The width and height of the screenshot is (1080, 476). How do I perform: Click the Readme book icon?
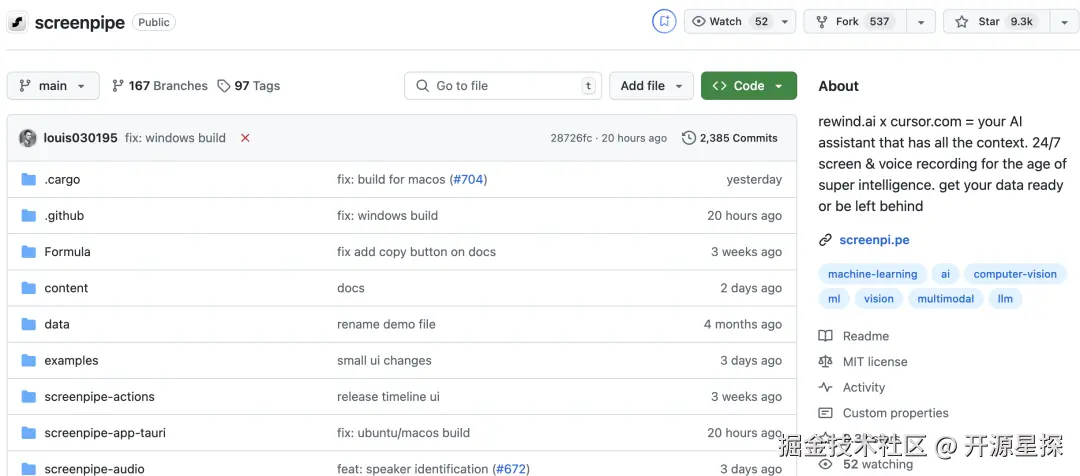[x=825, y=336]
